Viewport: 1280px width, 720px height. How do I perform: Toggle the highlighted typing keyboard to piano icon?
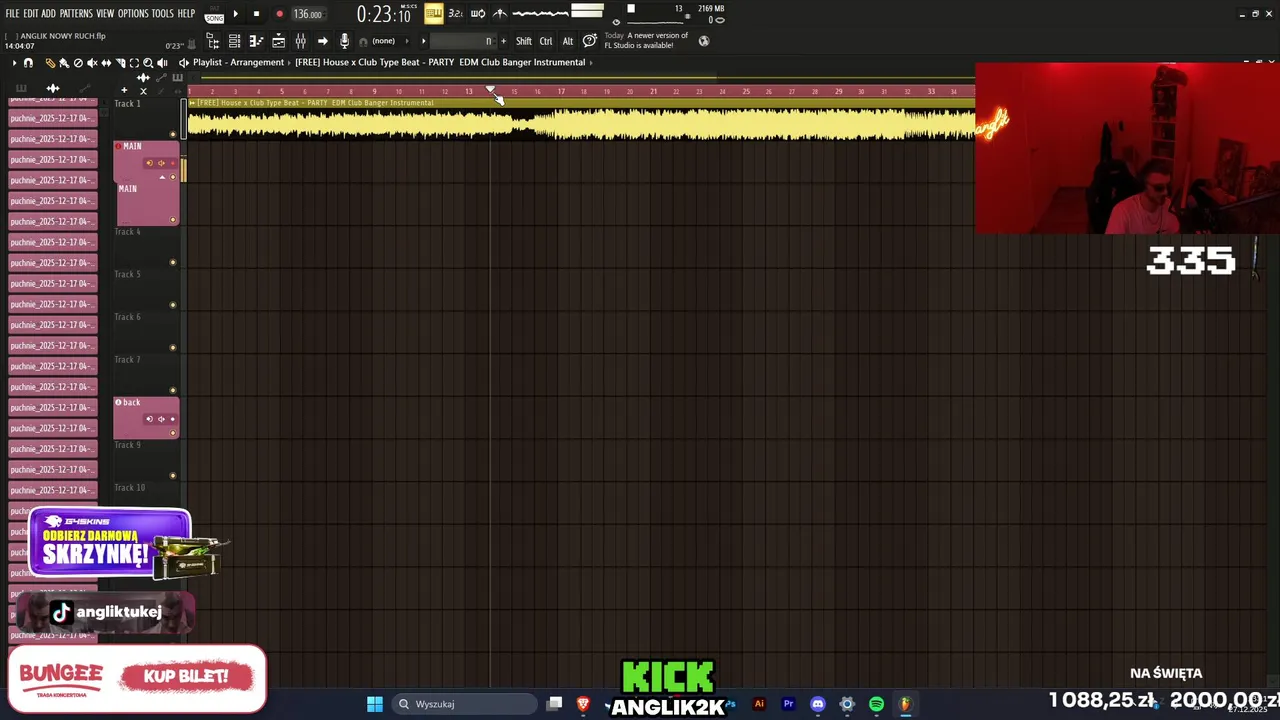[x=434, y=13]
